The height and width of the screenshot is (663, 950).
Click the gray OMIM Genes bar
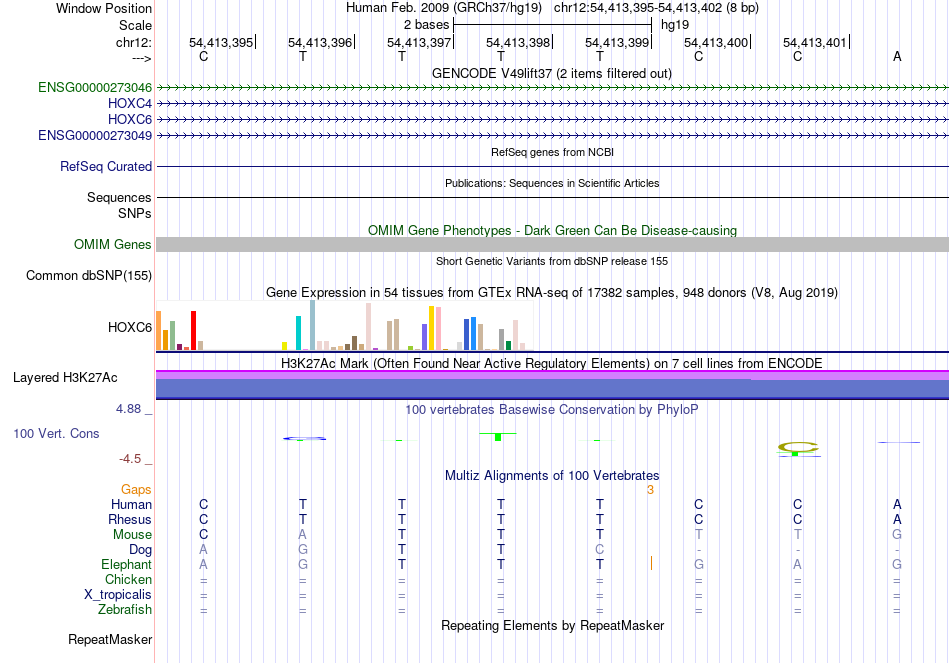point(552,244)
